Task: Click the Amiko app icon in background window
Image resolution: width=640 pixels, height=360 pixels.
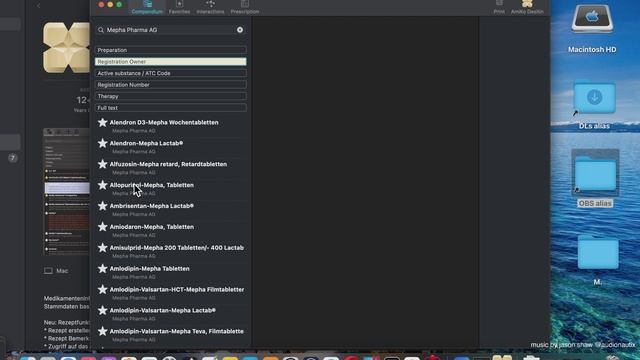Action: (67, 47)
